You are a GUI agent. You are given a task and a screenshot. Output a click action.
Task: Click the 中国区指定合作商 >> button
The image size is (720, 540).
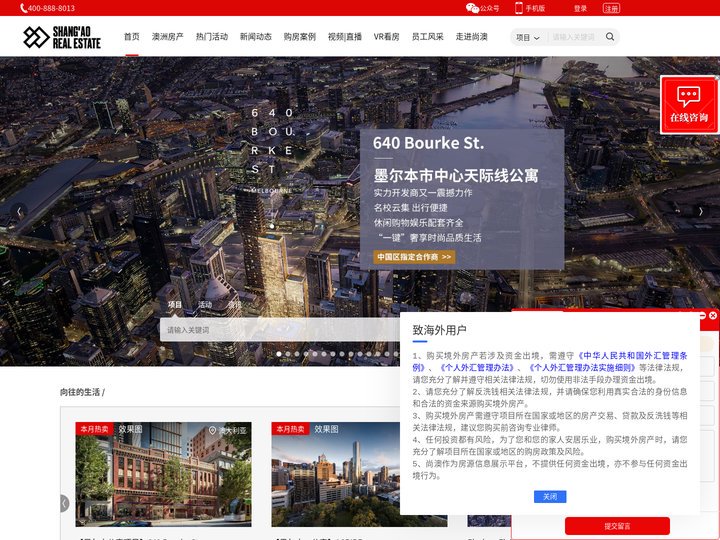click(414, 257)
